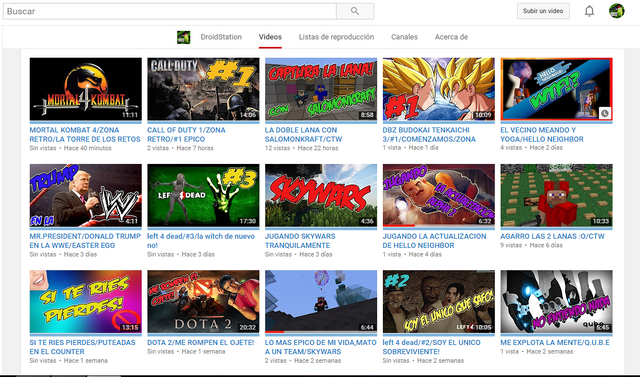
Task: Click title SI TE RIES PIERDES video link
Action: (82, 347)
